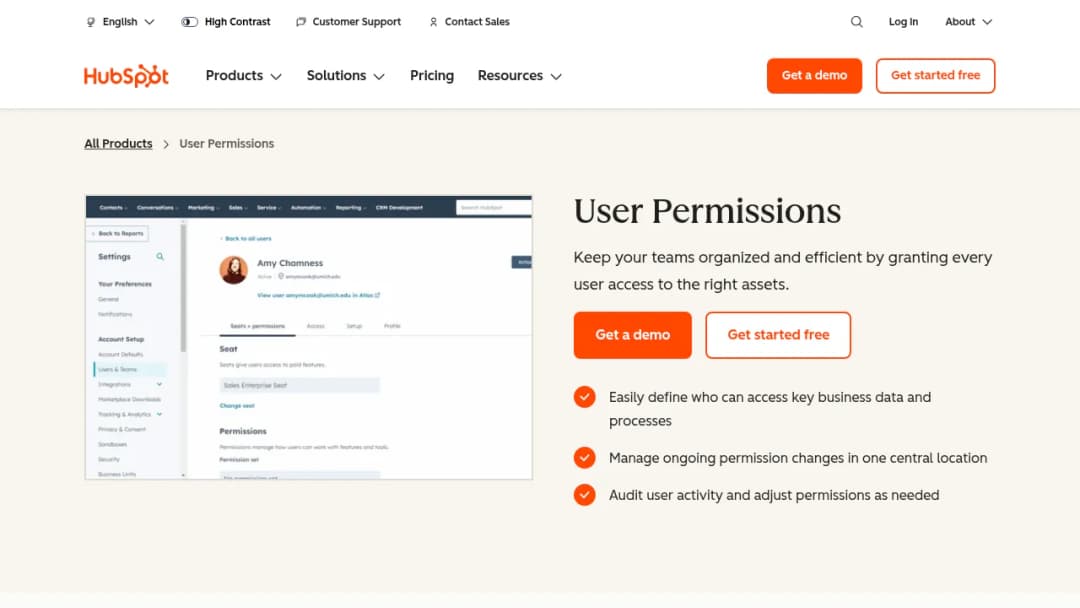Click the person icon beside Contact Sales
1080x608 pixels.
[433, 22]
